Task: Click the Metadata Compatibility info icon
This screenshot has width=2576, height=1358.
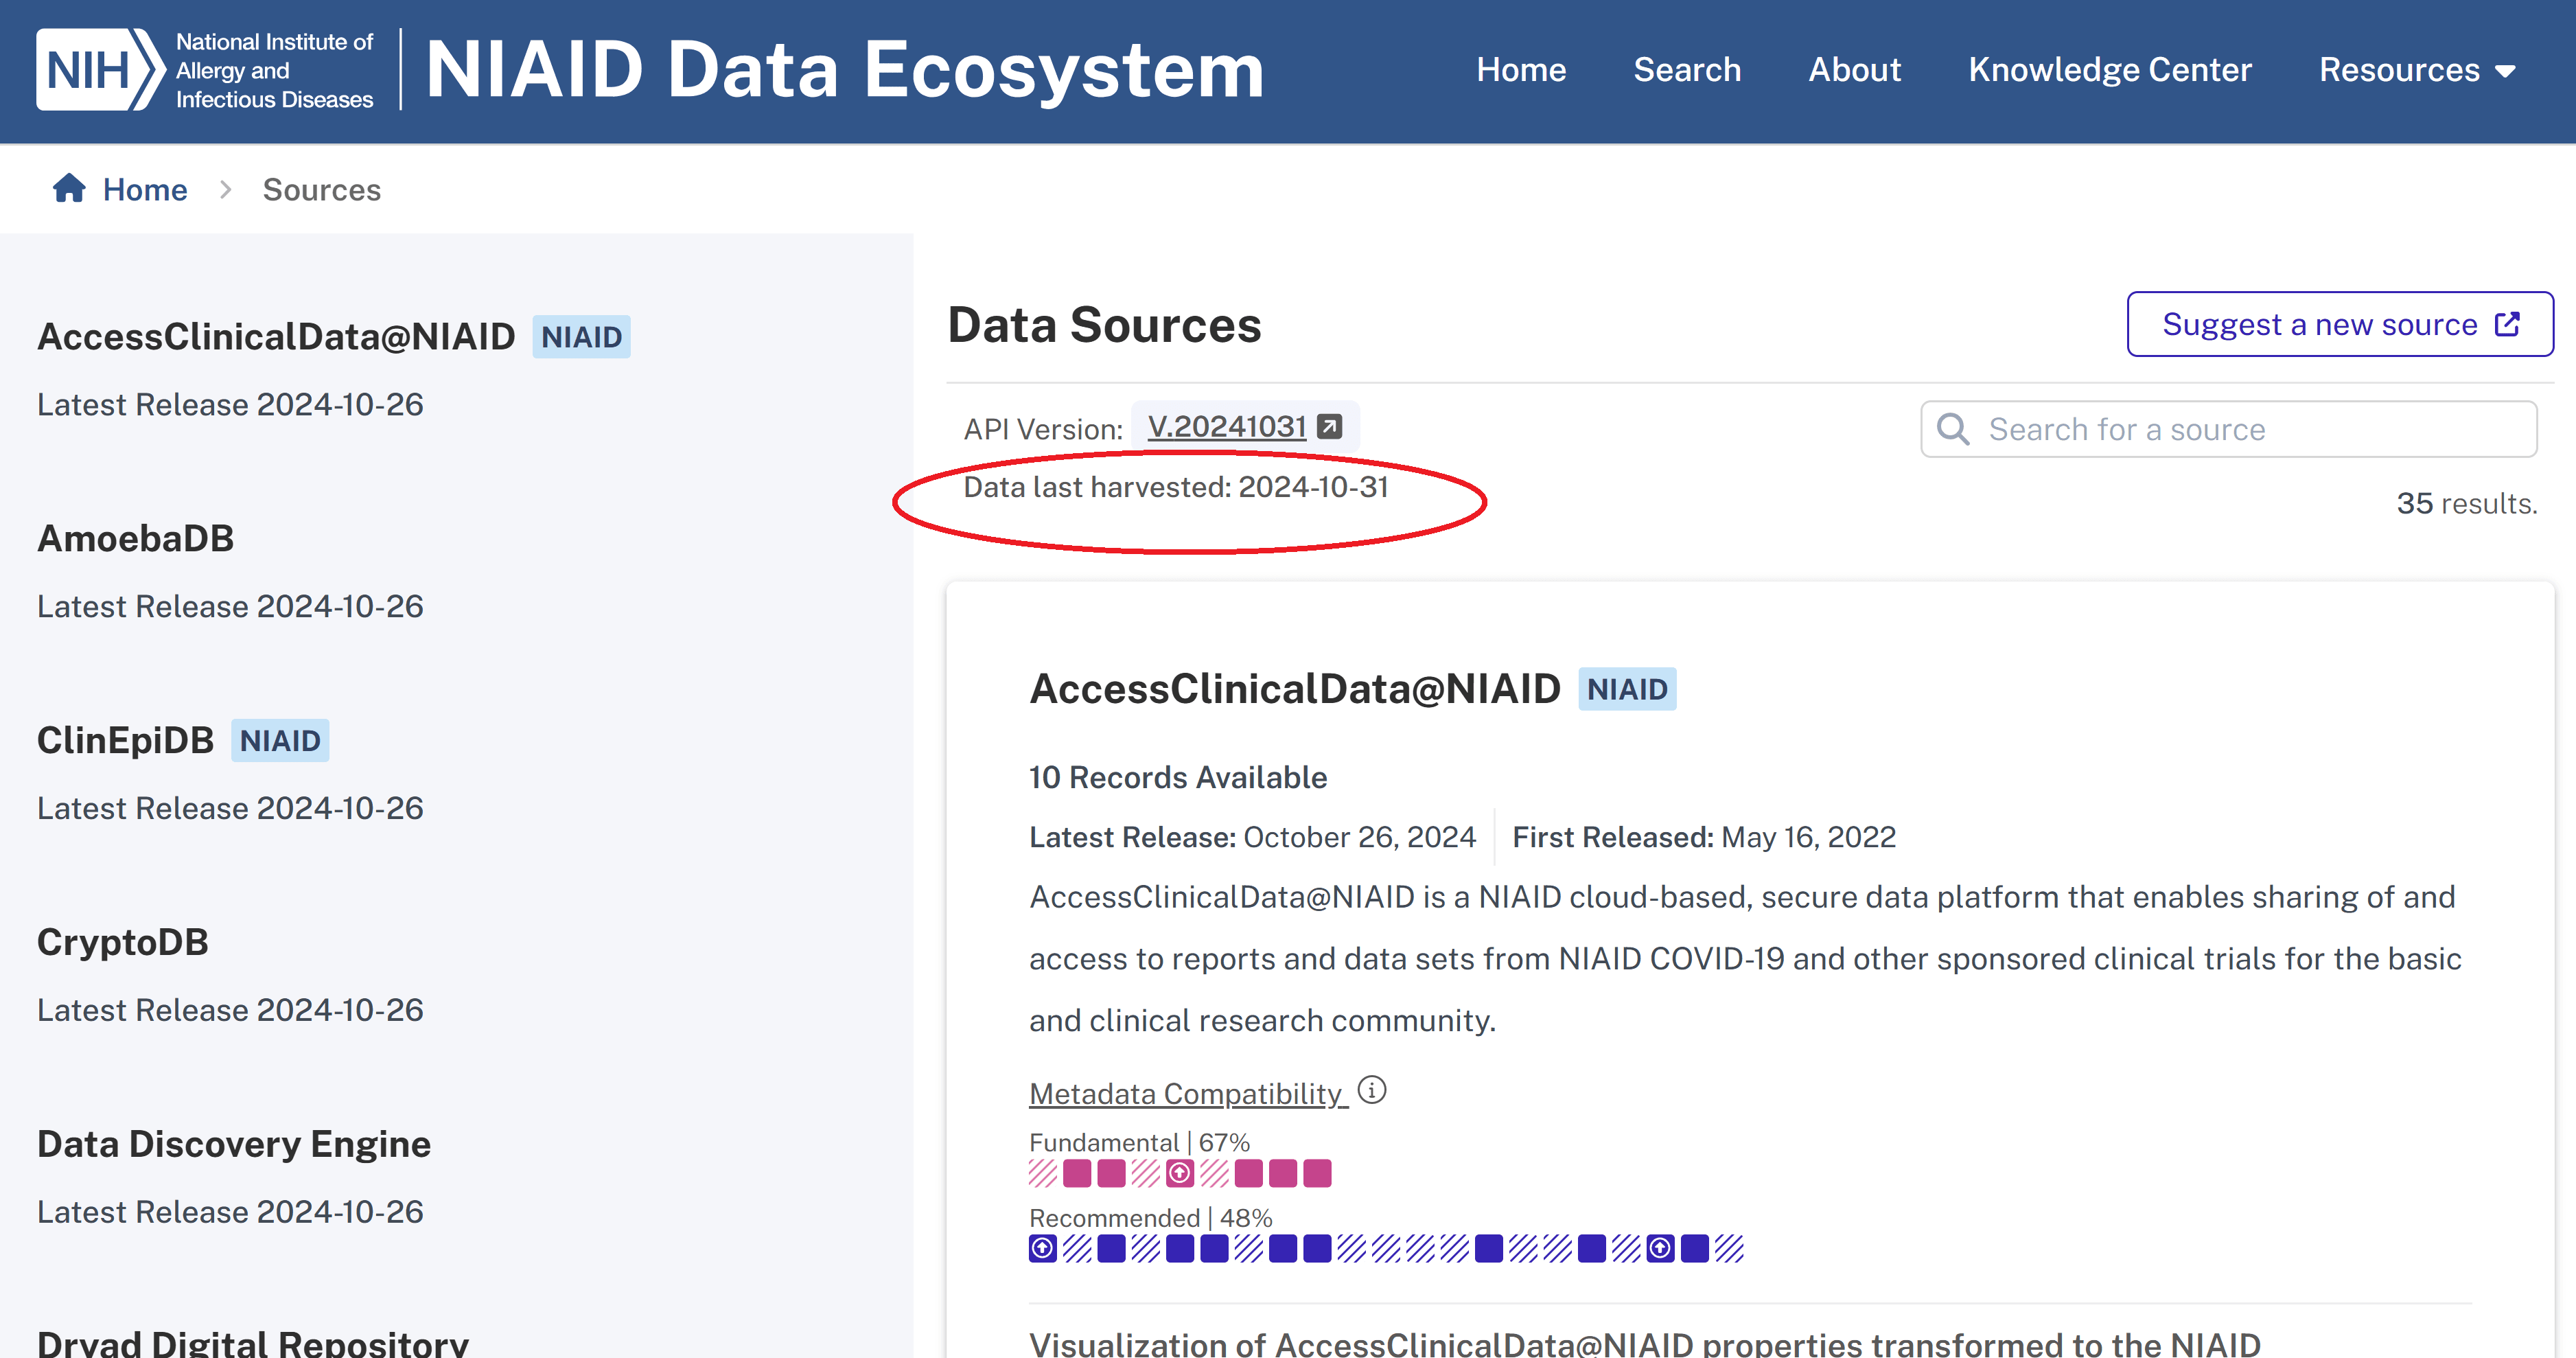Action: click(1372, 1090)
